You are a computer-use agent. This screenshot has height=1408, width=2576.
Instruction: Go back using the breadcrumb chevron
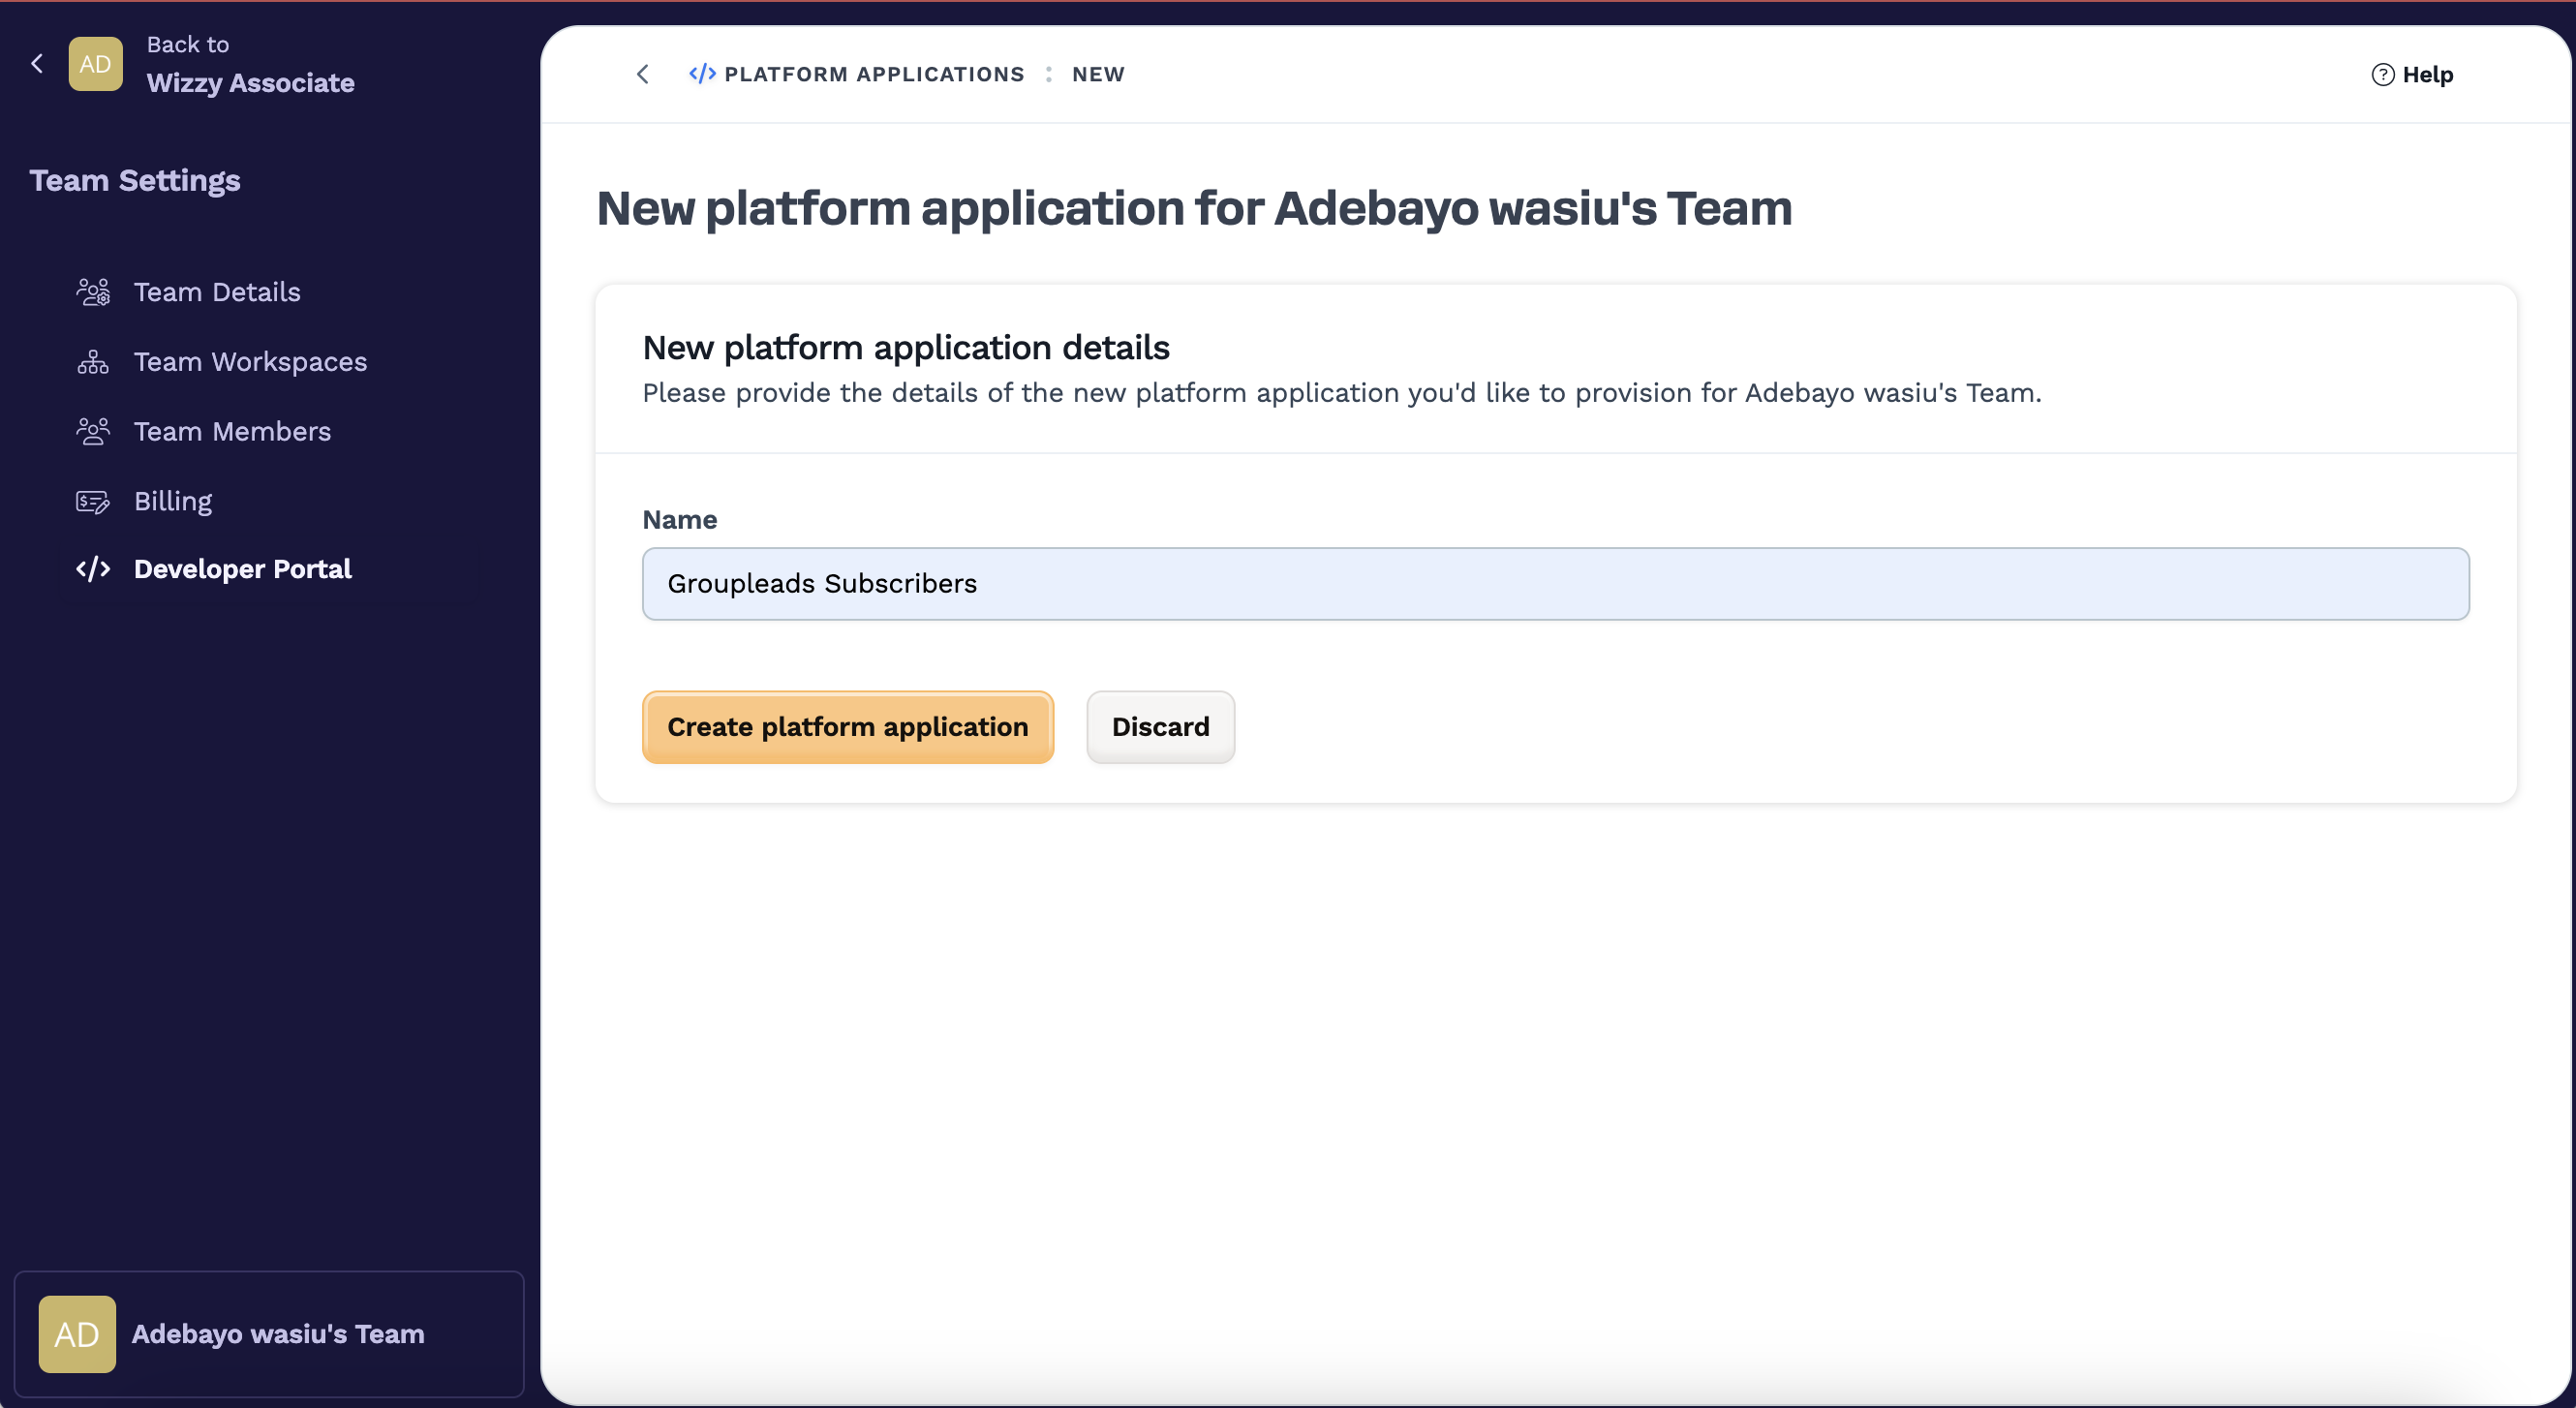pos(643,74)
